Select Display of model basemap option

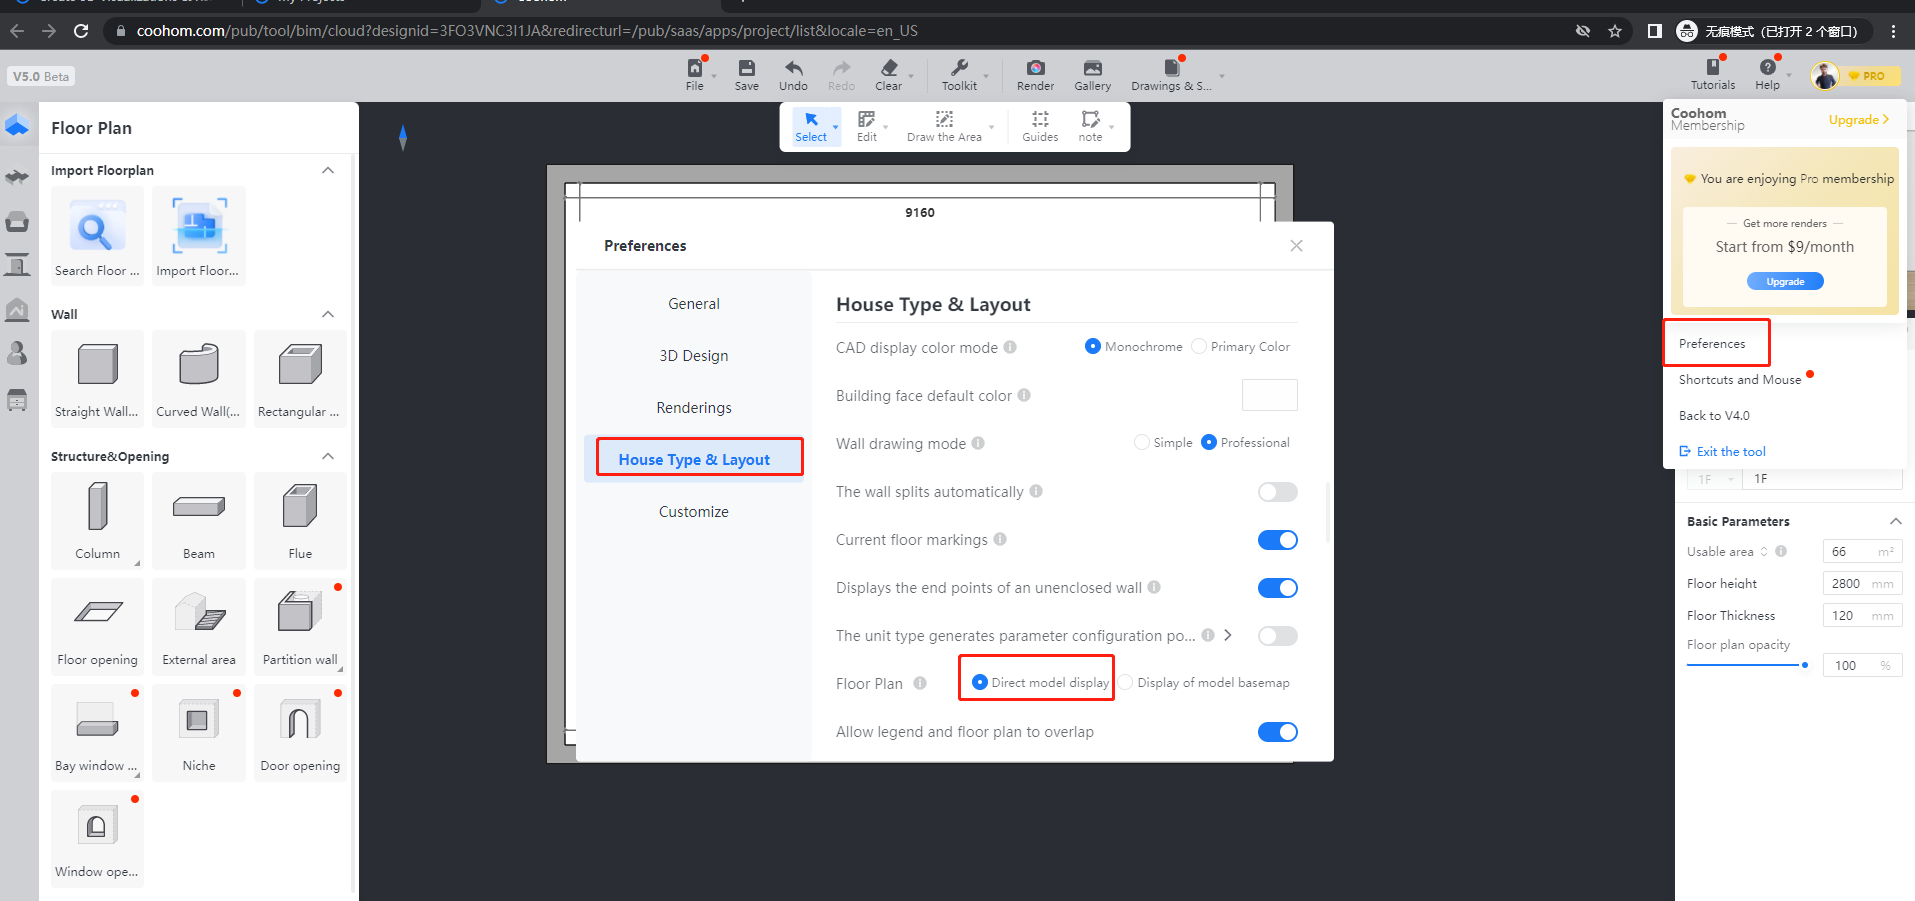[x=1126, y=683]
